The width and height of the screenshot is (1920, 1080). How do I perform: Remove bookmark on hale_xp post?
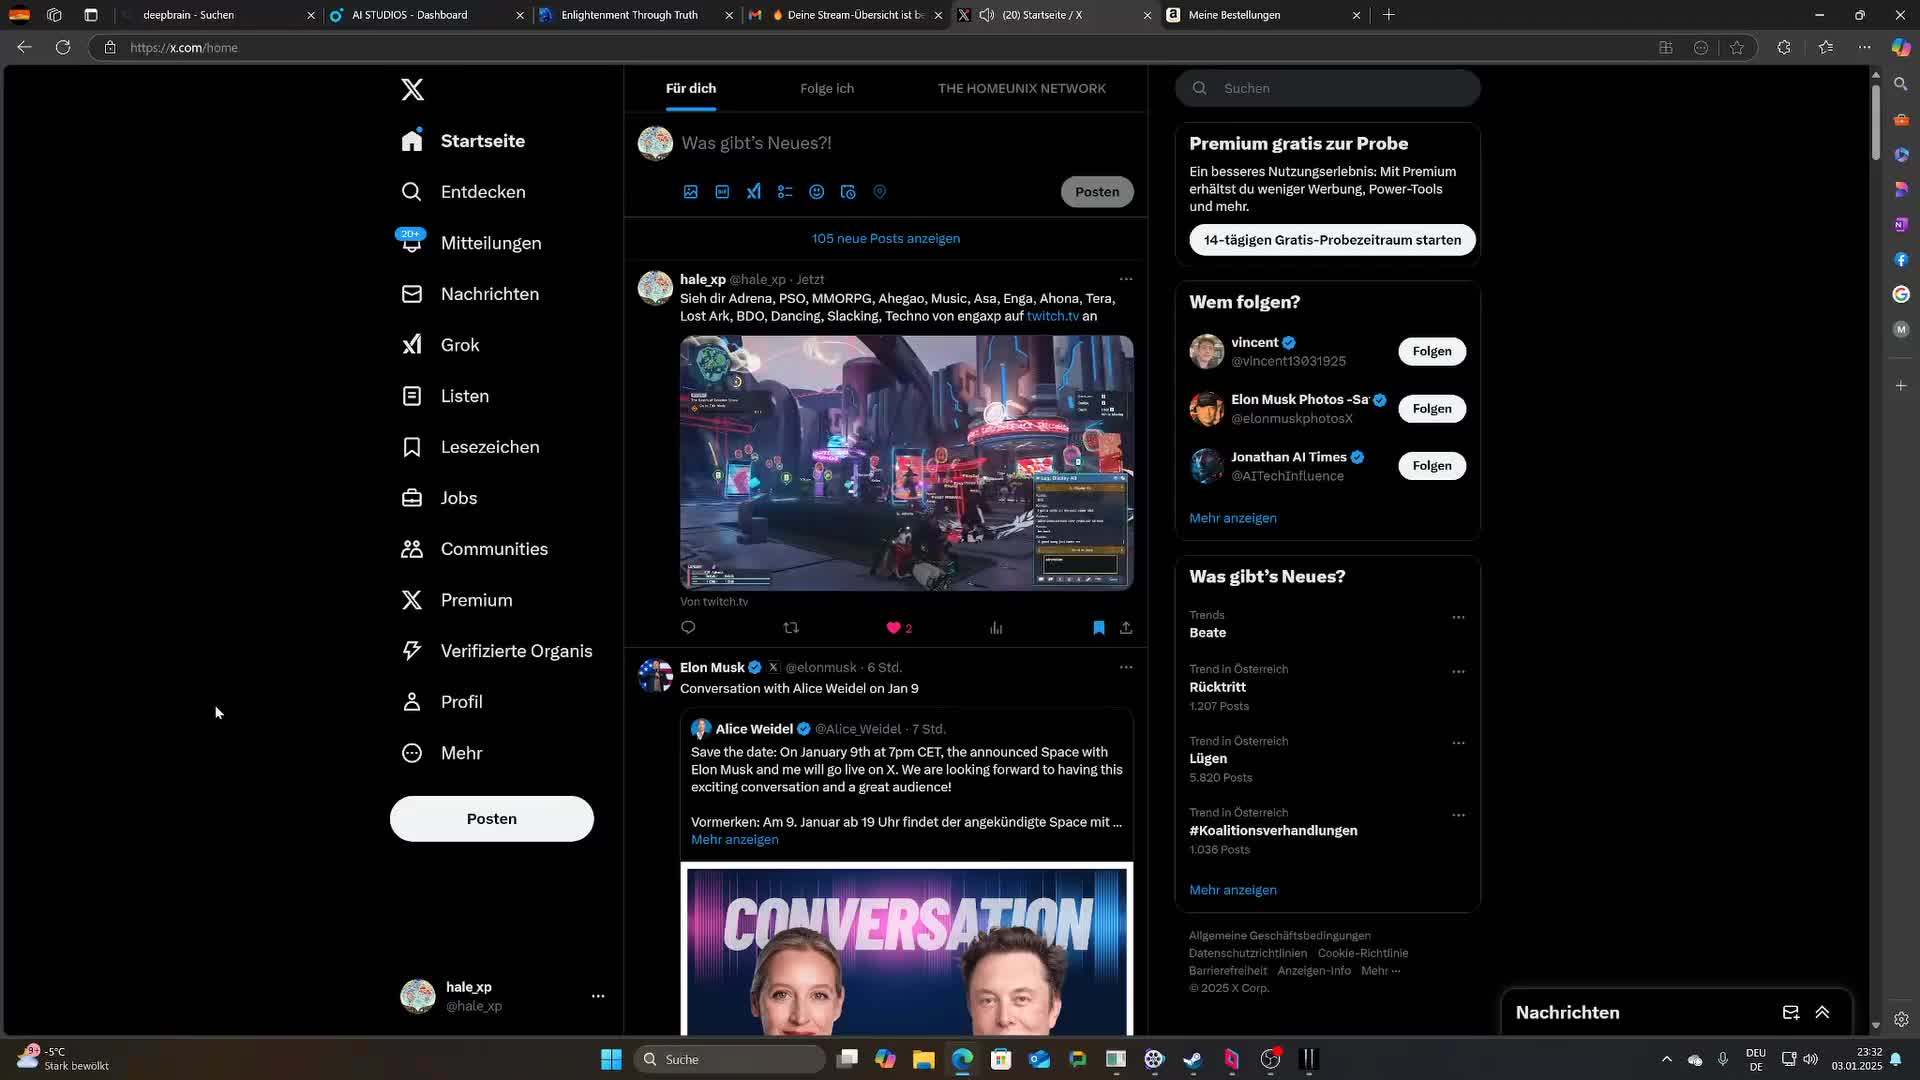pyautogui.click(x=1099, y=628)
